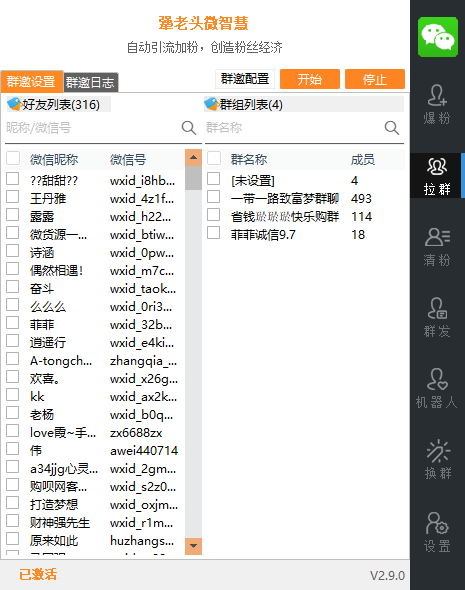Check the friend 老杨
Image resolution: width=465 pixels, height=590 pixels.
[x=13, y=413]
